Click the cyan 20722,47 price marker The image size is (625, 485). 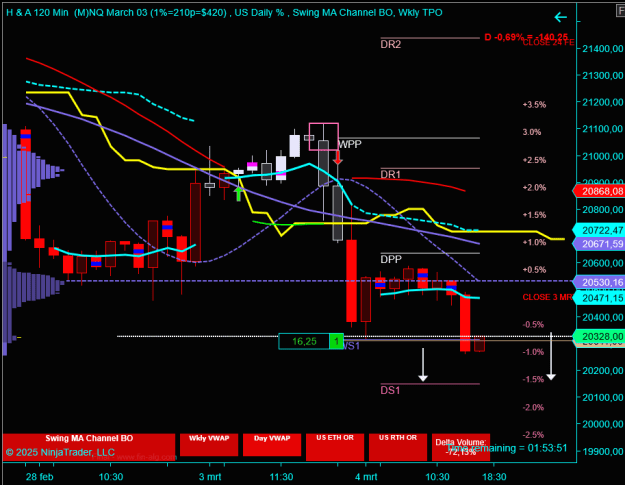(x=599, y=230)
